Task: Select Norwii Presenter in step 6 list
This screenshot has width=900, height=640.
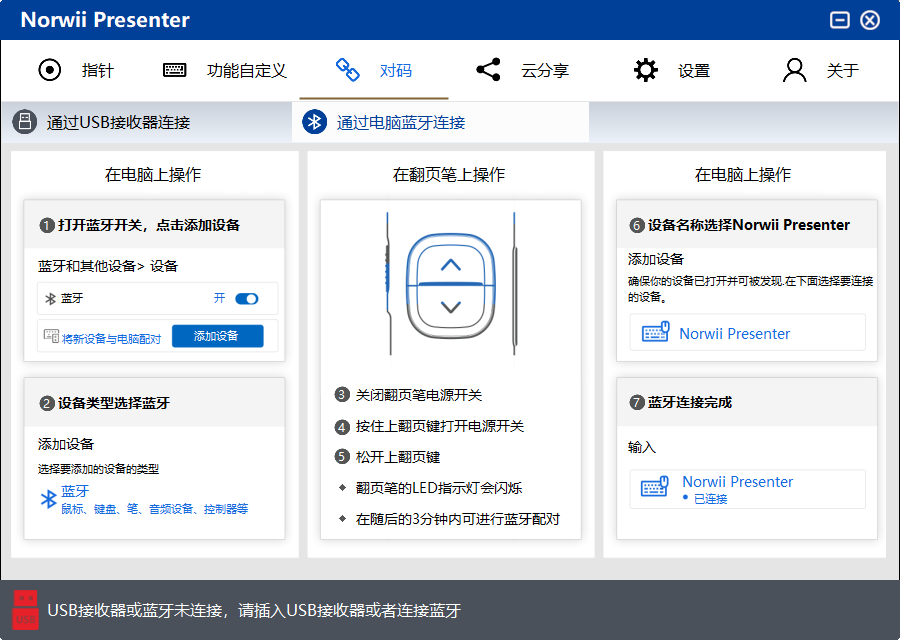Action: [x=747, y=332]
